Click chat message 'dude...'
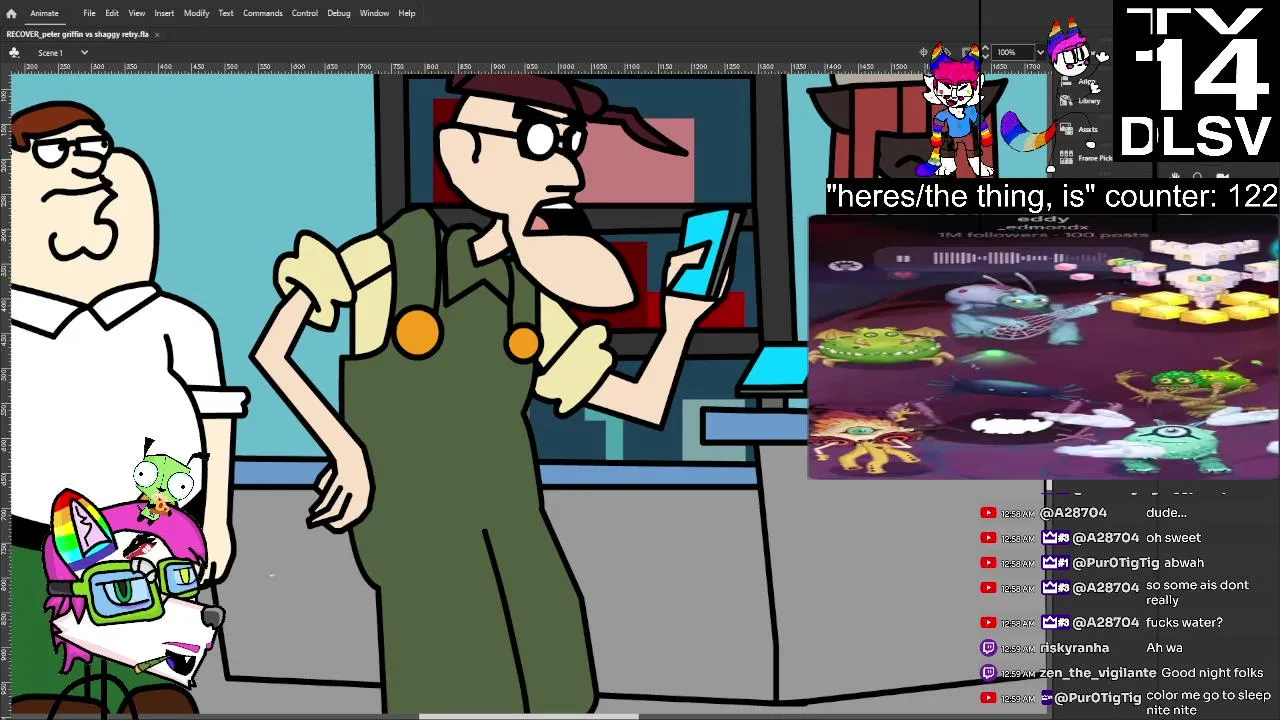1280x720 pixels. click(x=1166, y=513)
